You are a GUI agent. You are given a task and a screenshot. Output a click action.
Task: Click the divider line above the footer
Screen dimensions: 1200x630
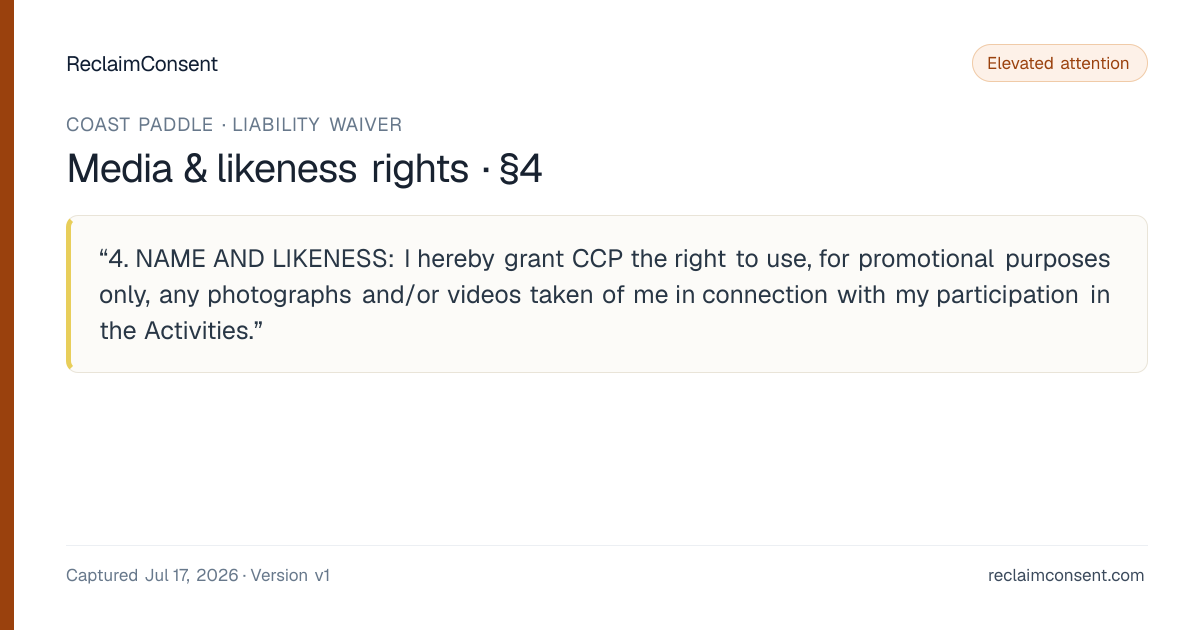tap(606, 545)
